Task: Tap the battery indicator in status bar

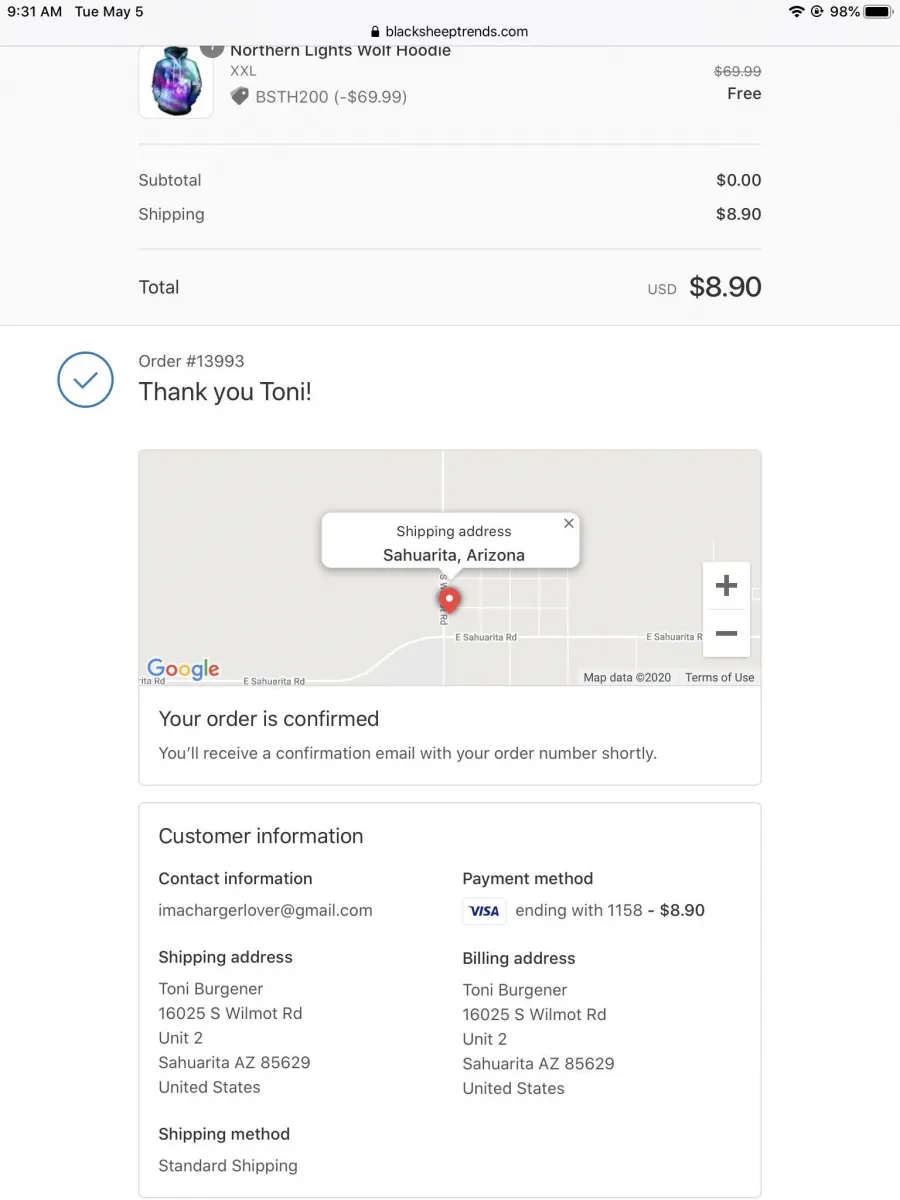Action: tap(878, 12)
